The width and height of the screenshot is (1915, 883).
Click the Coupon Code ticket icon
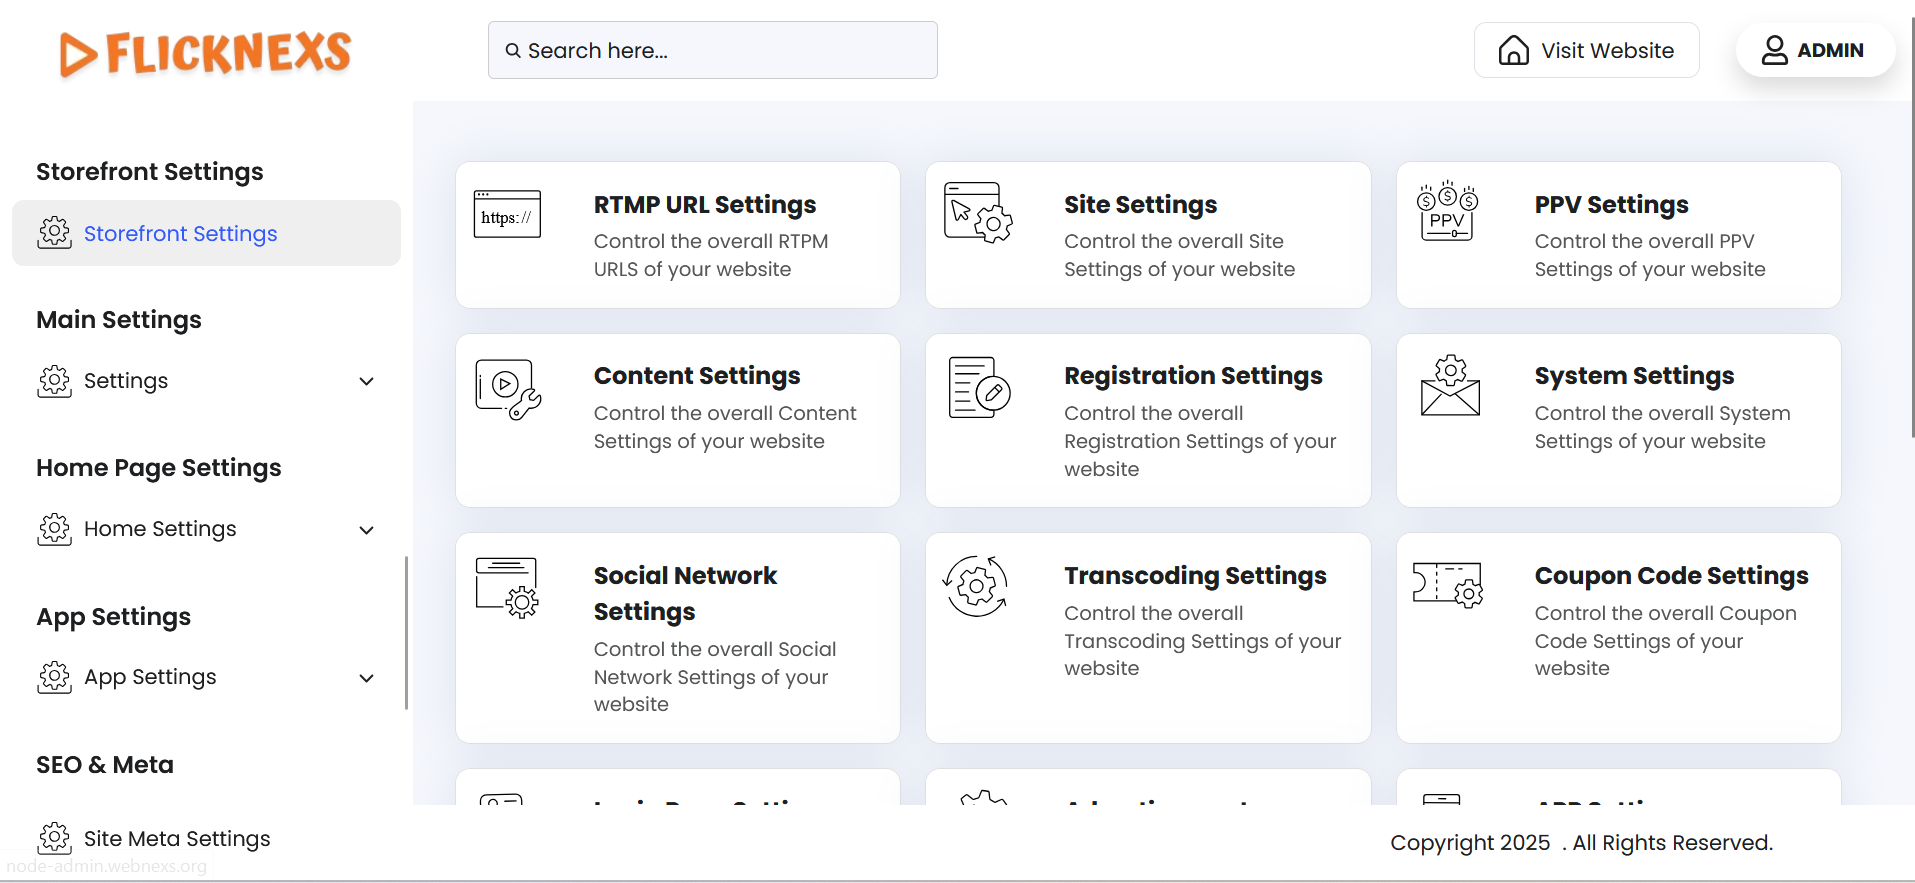pyautogui.click(x=1447, y=584)
